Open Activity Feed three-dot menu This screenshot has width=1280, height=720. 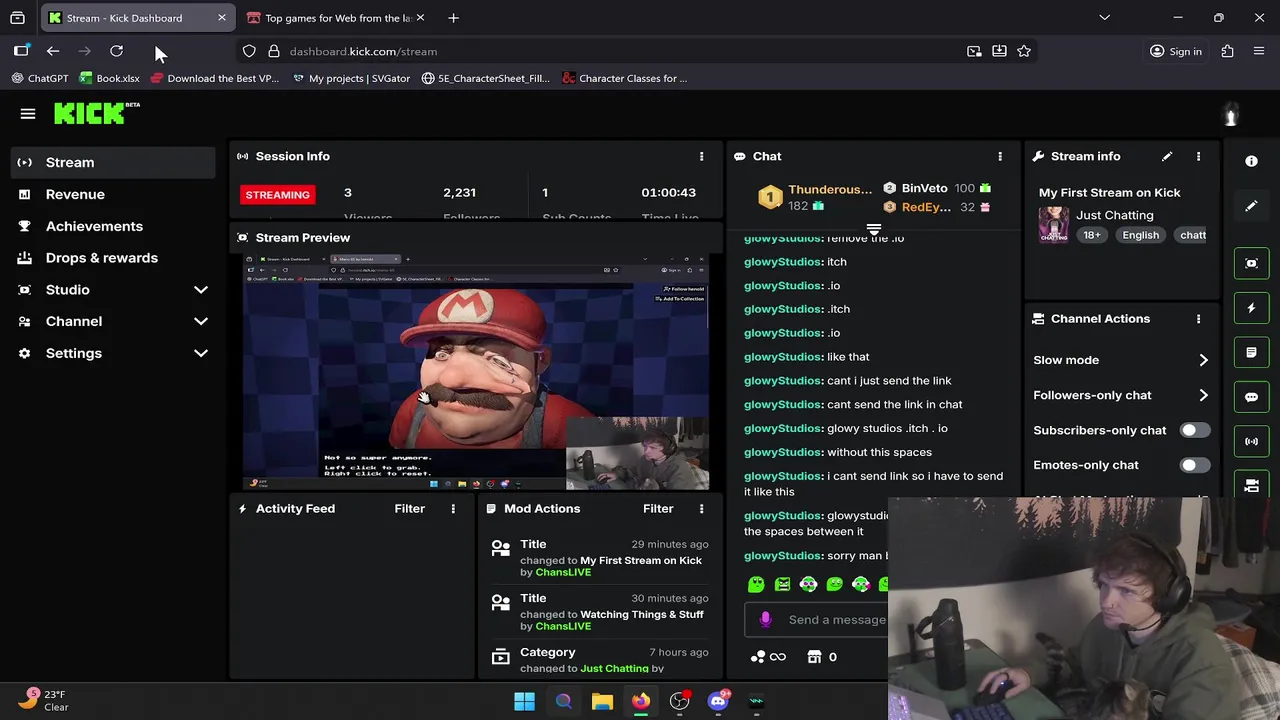click(453, 508)
